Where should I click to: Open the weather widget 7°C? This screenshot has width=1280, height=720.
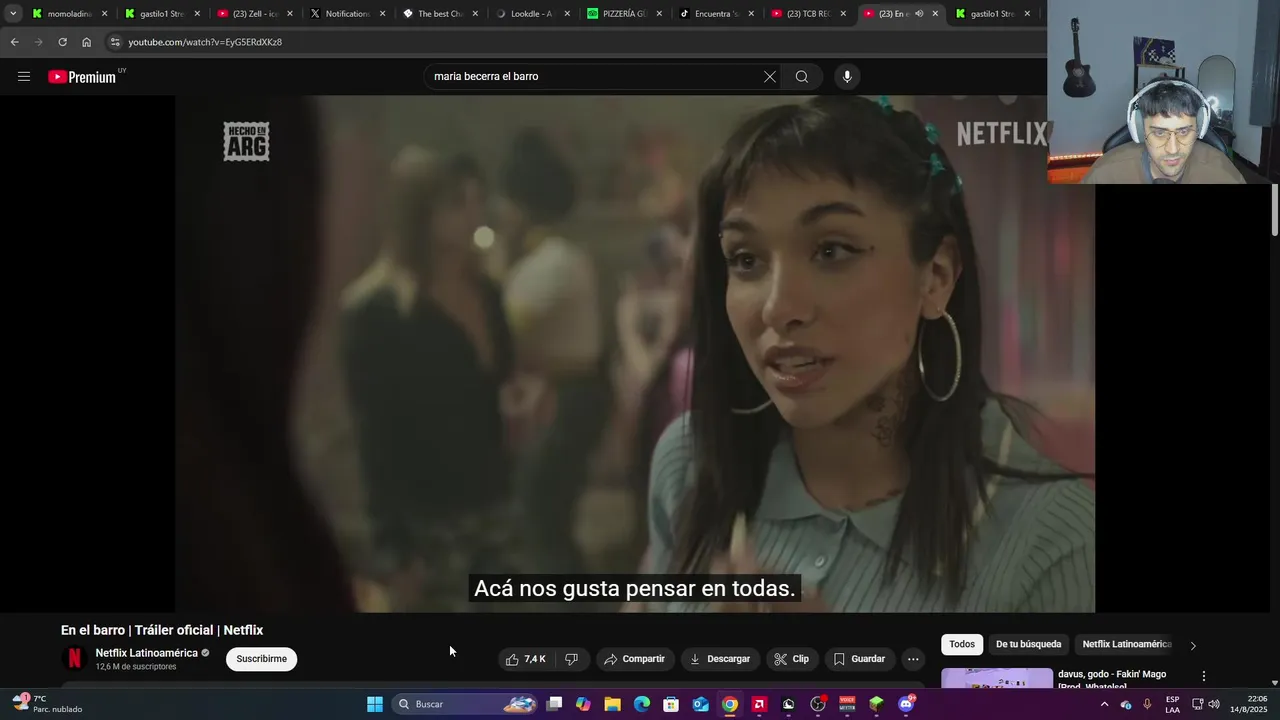(x=47, y=704)
